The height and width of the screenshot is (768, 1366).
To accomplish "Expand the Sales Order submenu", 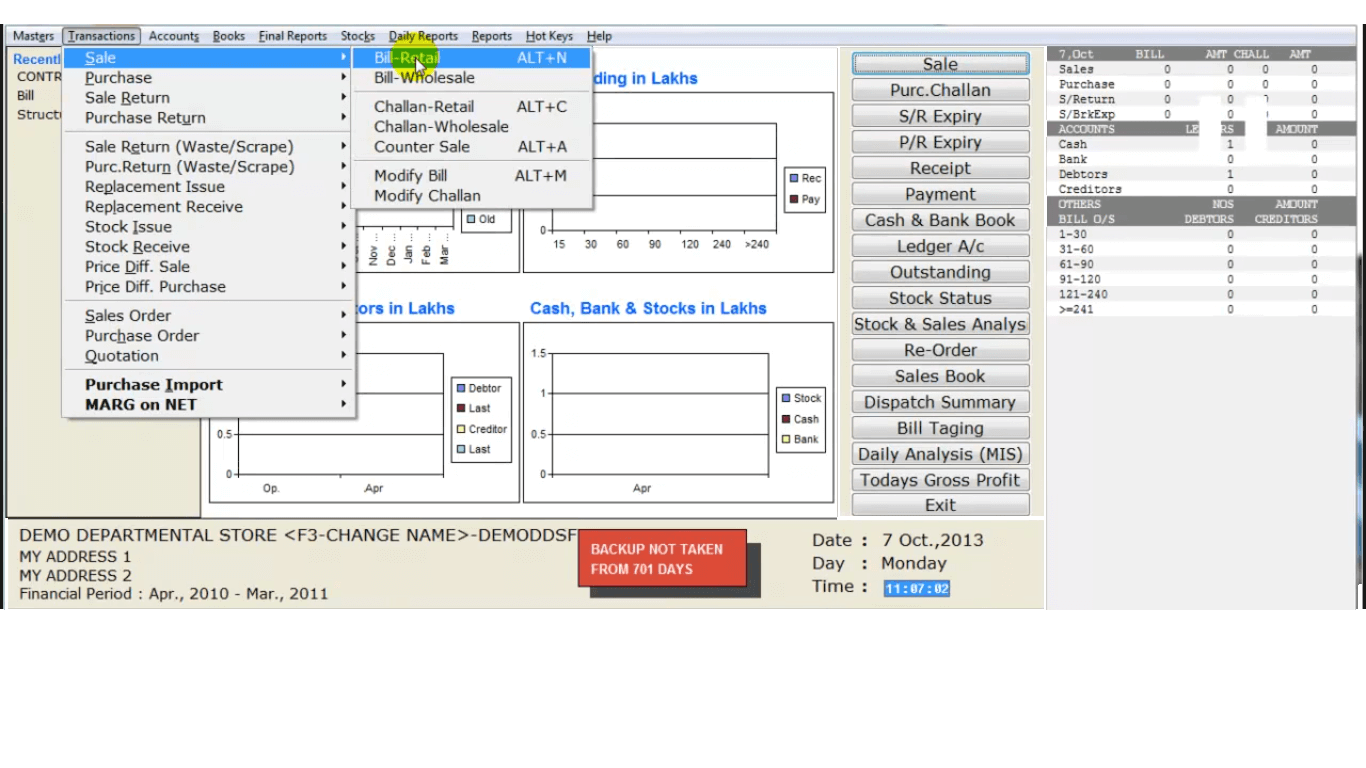I will click(209, 316).
